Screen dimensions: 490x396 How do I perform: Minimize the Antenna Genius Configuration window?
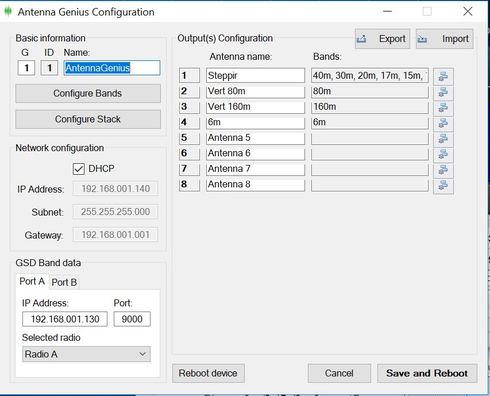click(387, 11)
